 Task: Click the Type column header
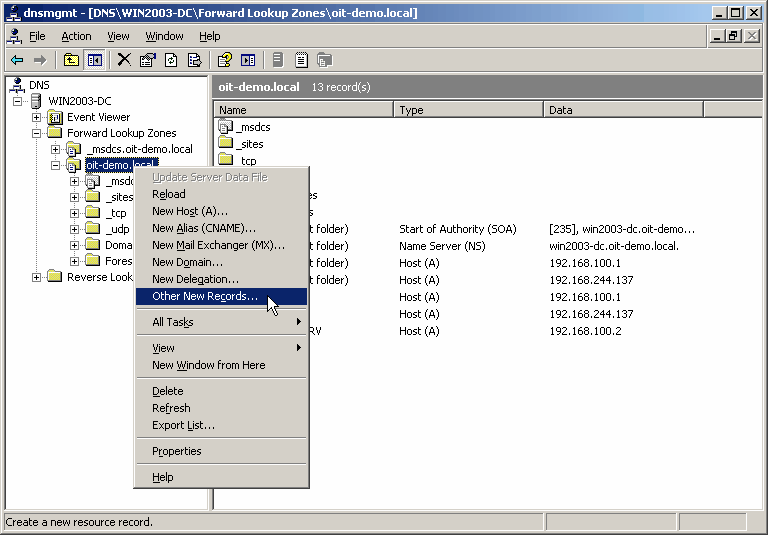pyautogui.click(x=468, y=110)
